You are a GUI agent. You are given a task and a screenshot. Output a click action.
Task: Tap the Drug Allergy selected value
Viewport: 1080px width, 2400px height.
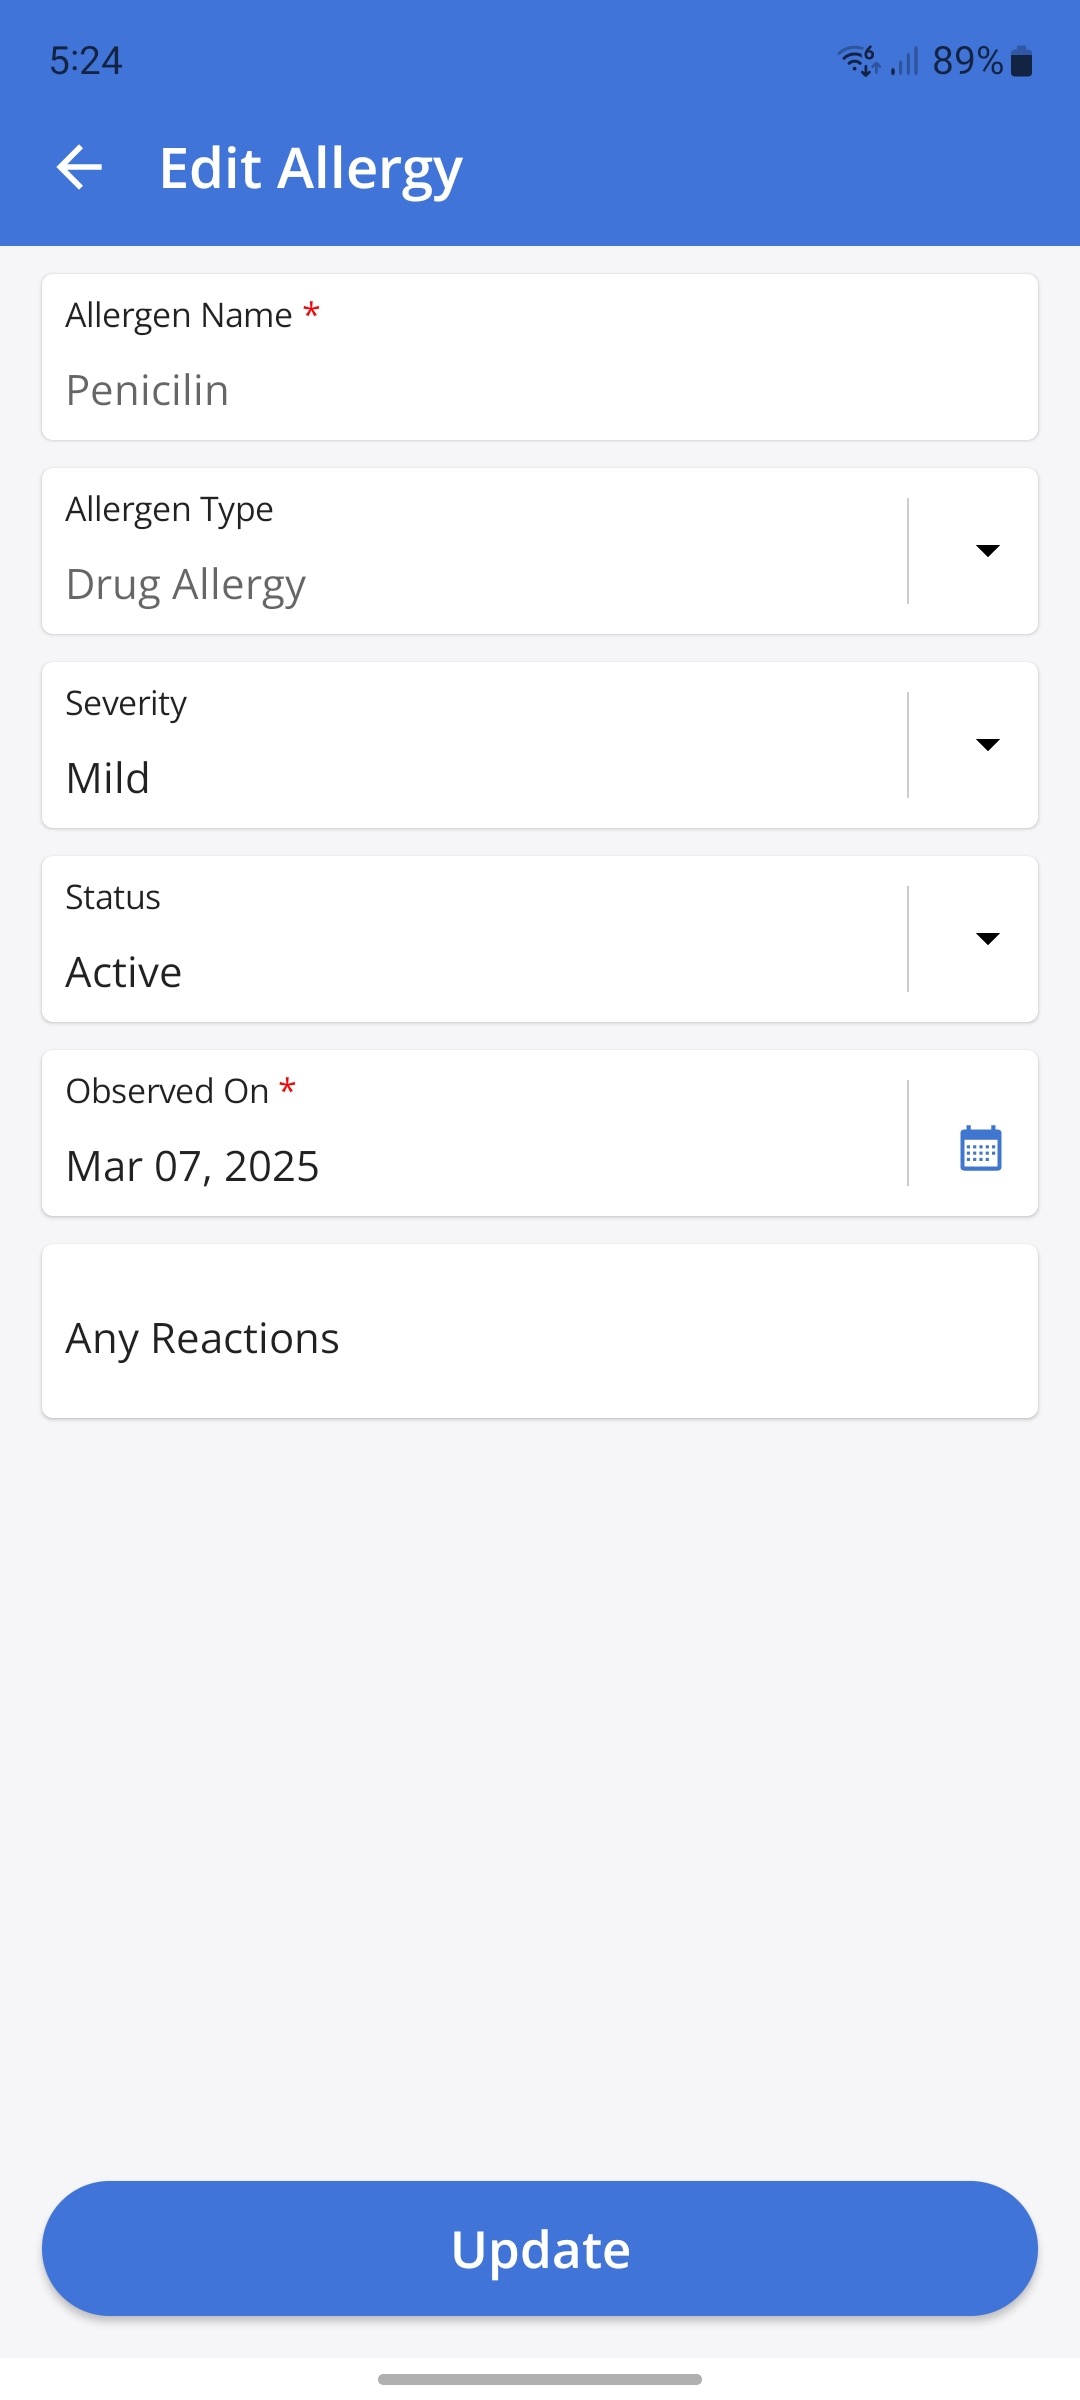[186, 584]
